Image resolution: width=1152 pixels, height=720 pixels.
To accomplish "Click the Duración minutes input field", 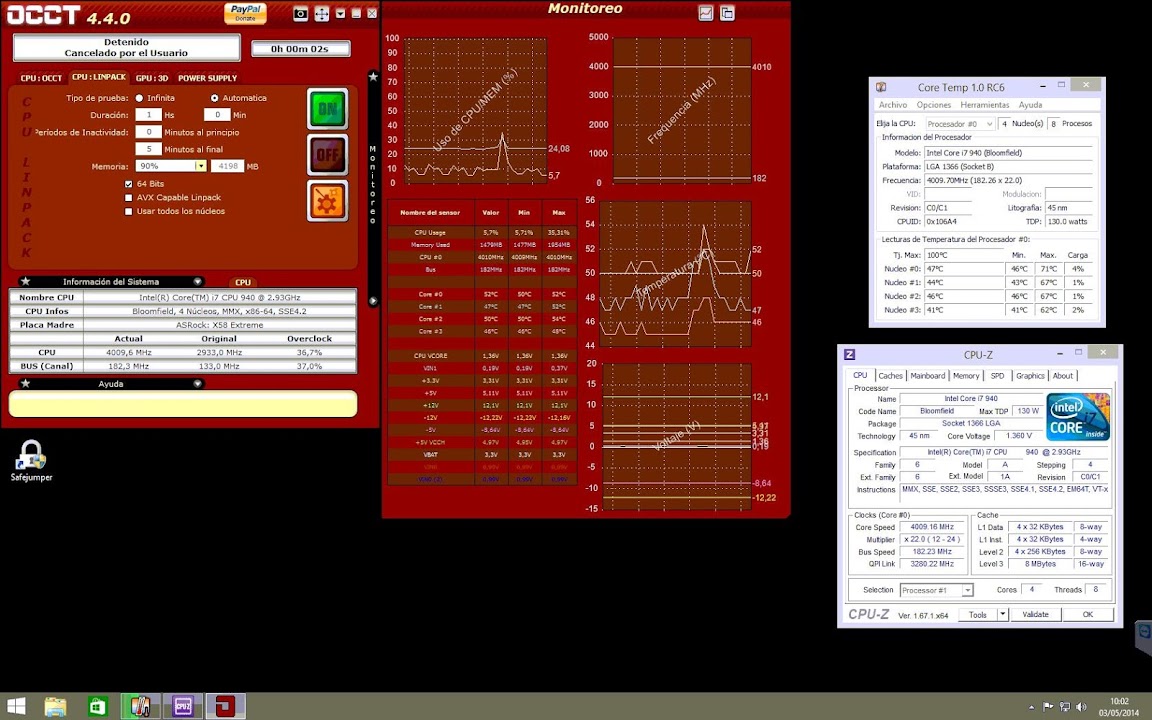I will (217, 115).
